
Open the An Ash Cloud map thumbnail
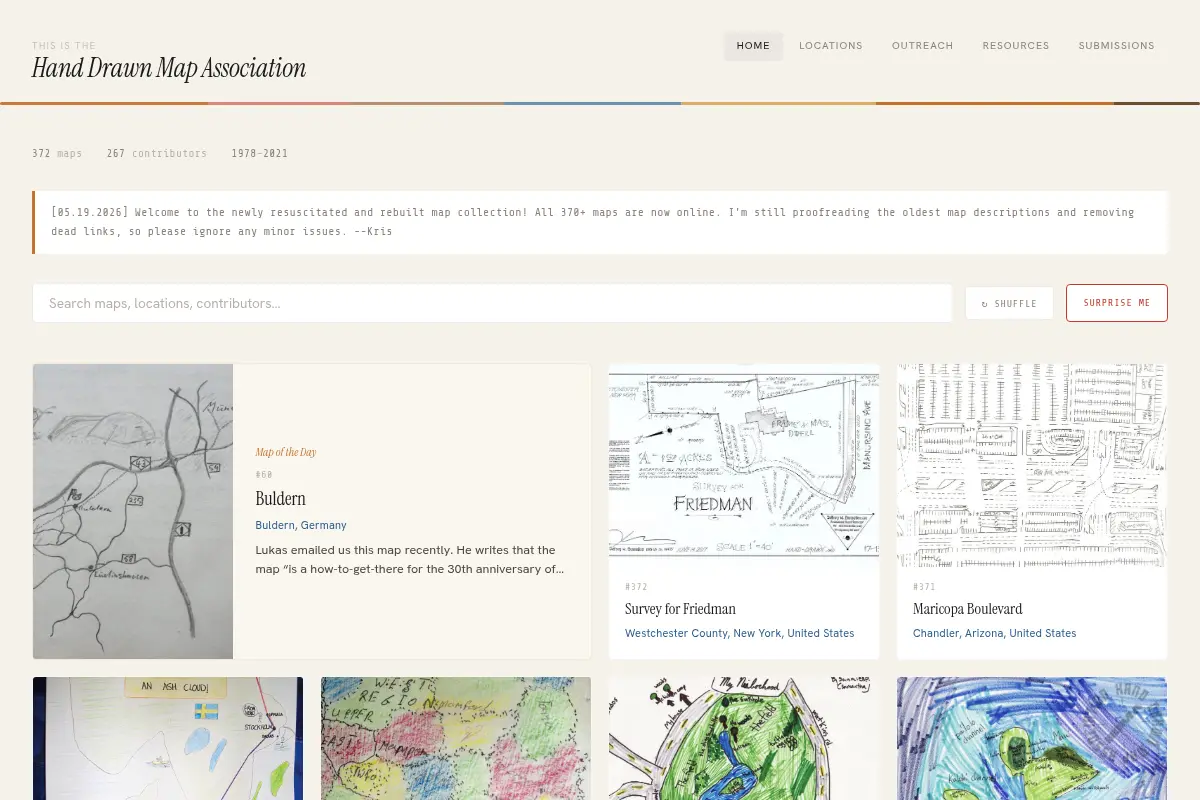[168, 738]
